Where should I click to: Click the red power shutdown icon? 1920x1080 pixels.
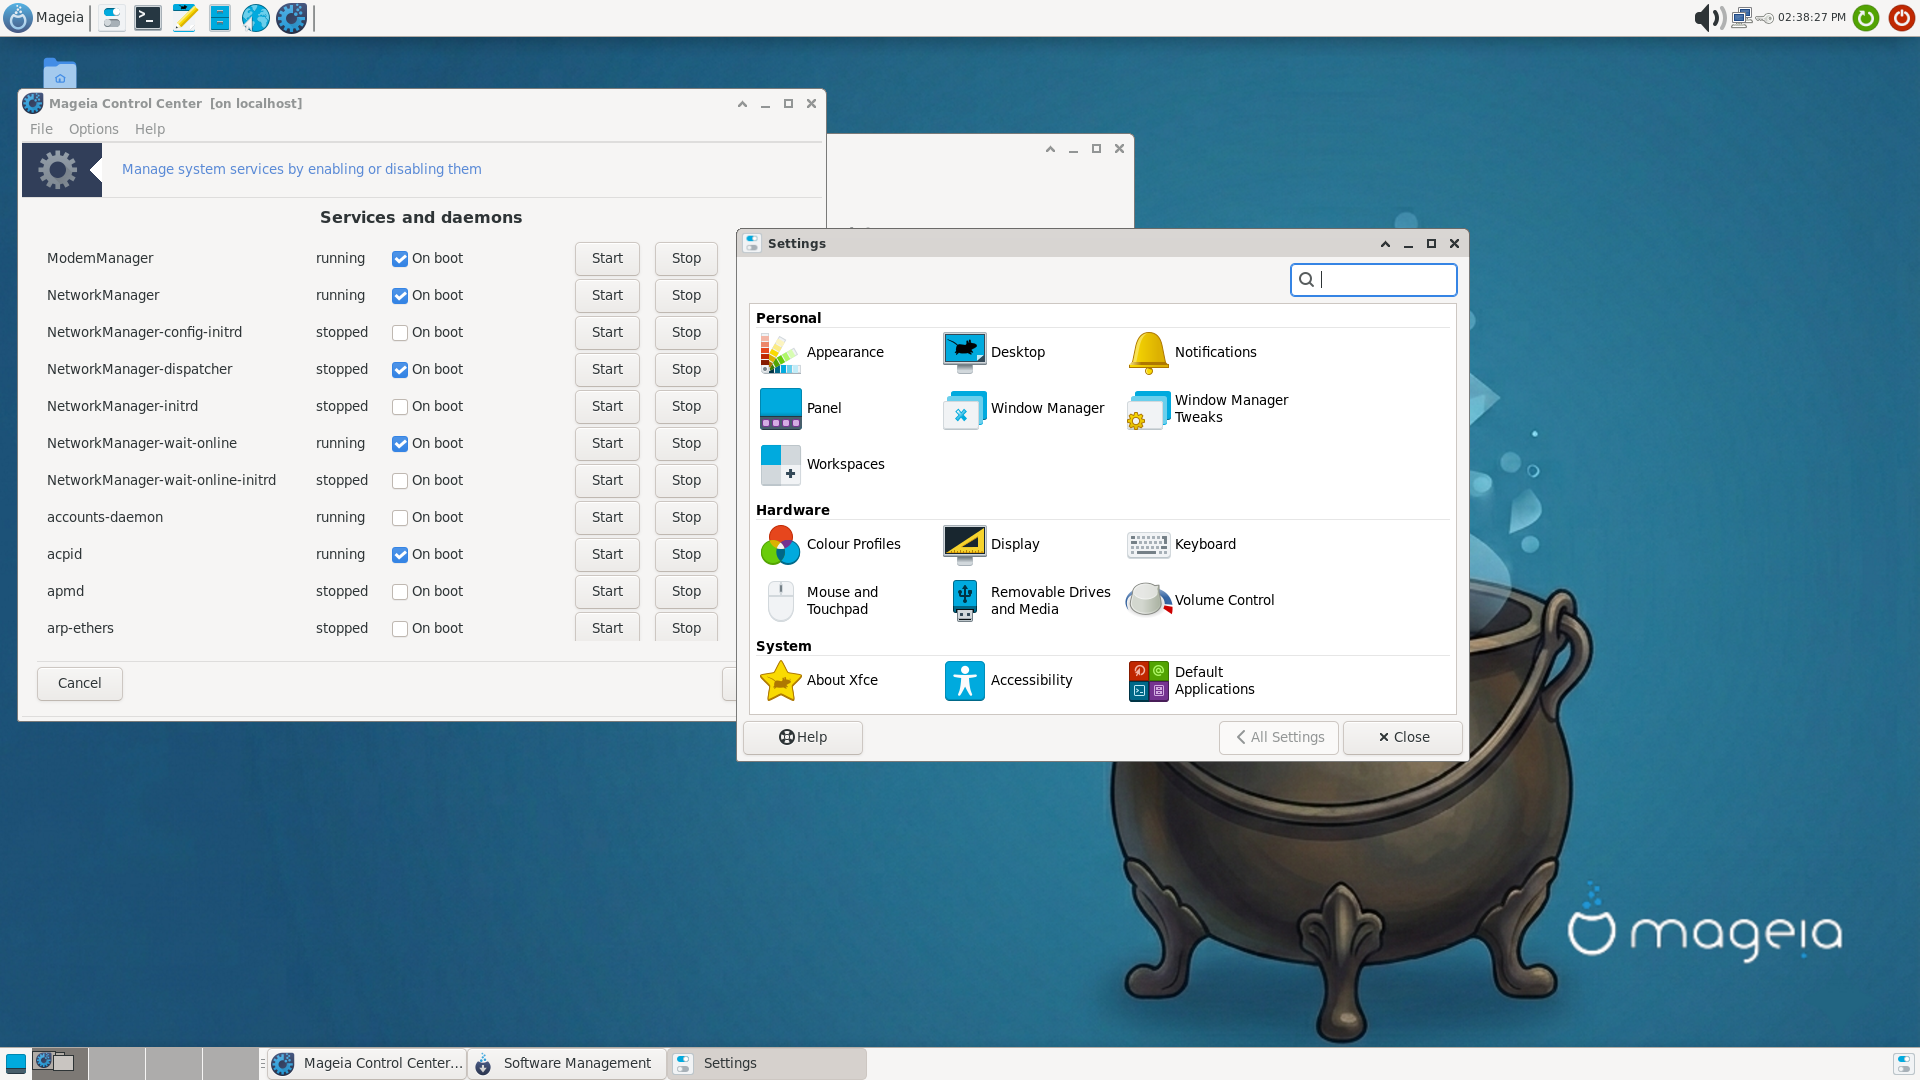coord(1901,17)
